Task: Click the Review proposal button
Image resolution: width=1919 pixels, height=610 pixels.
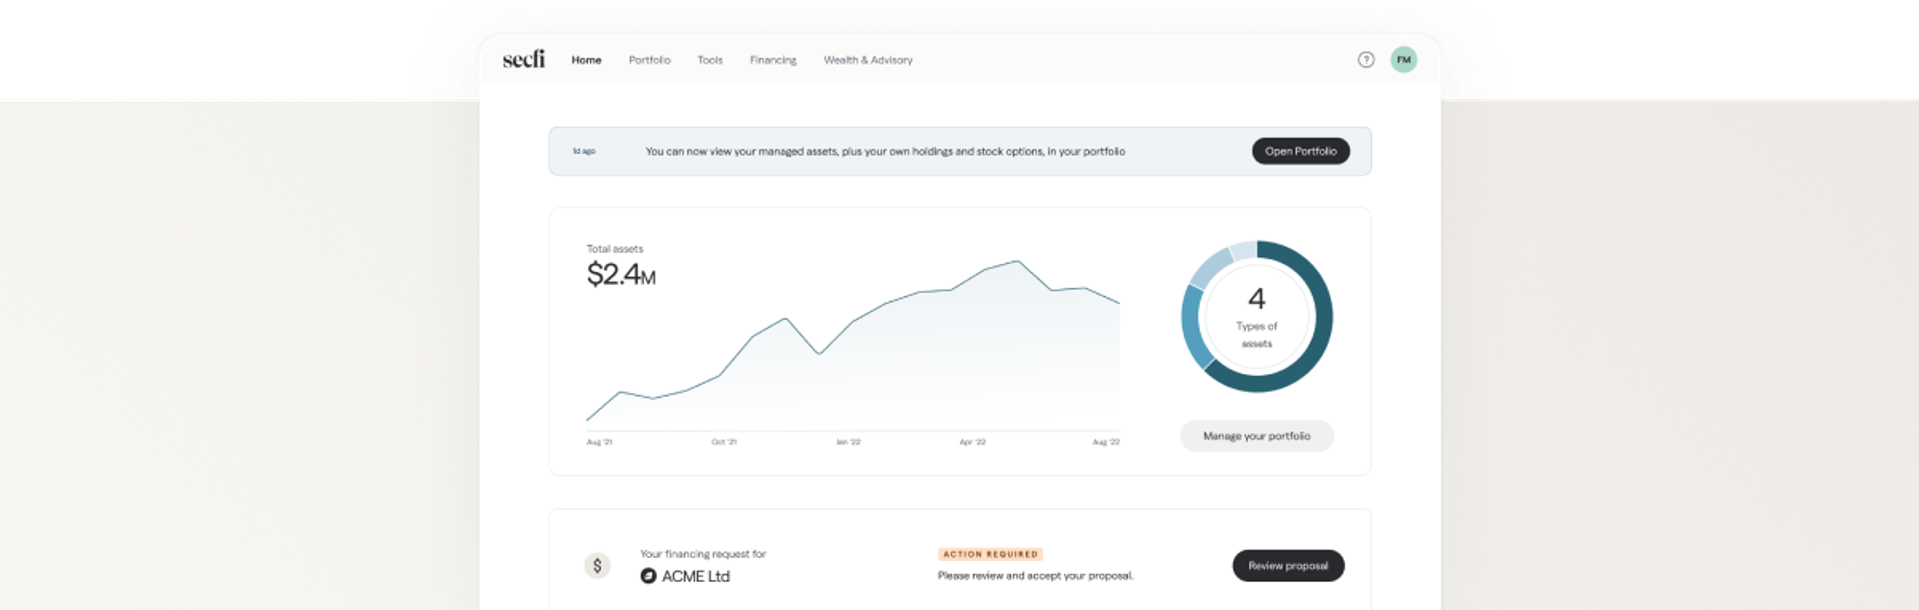Action: pyautogui.click(x=1288, y=566)
